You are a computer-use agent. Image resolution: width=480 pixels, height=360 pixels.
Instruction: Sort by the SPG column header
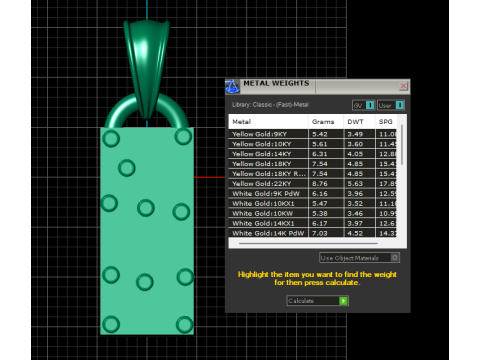[386, 122]
